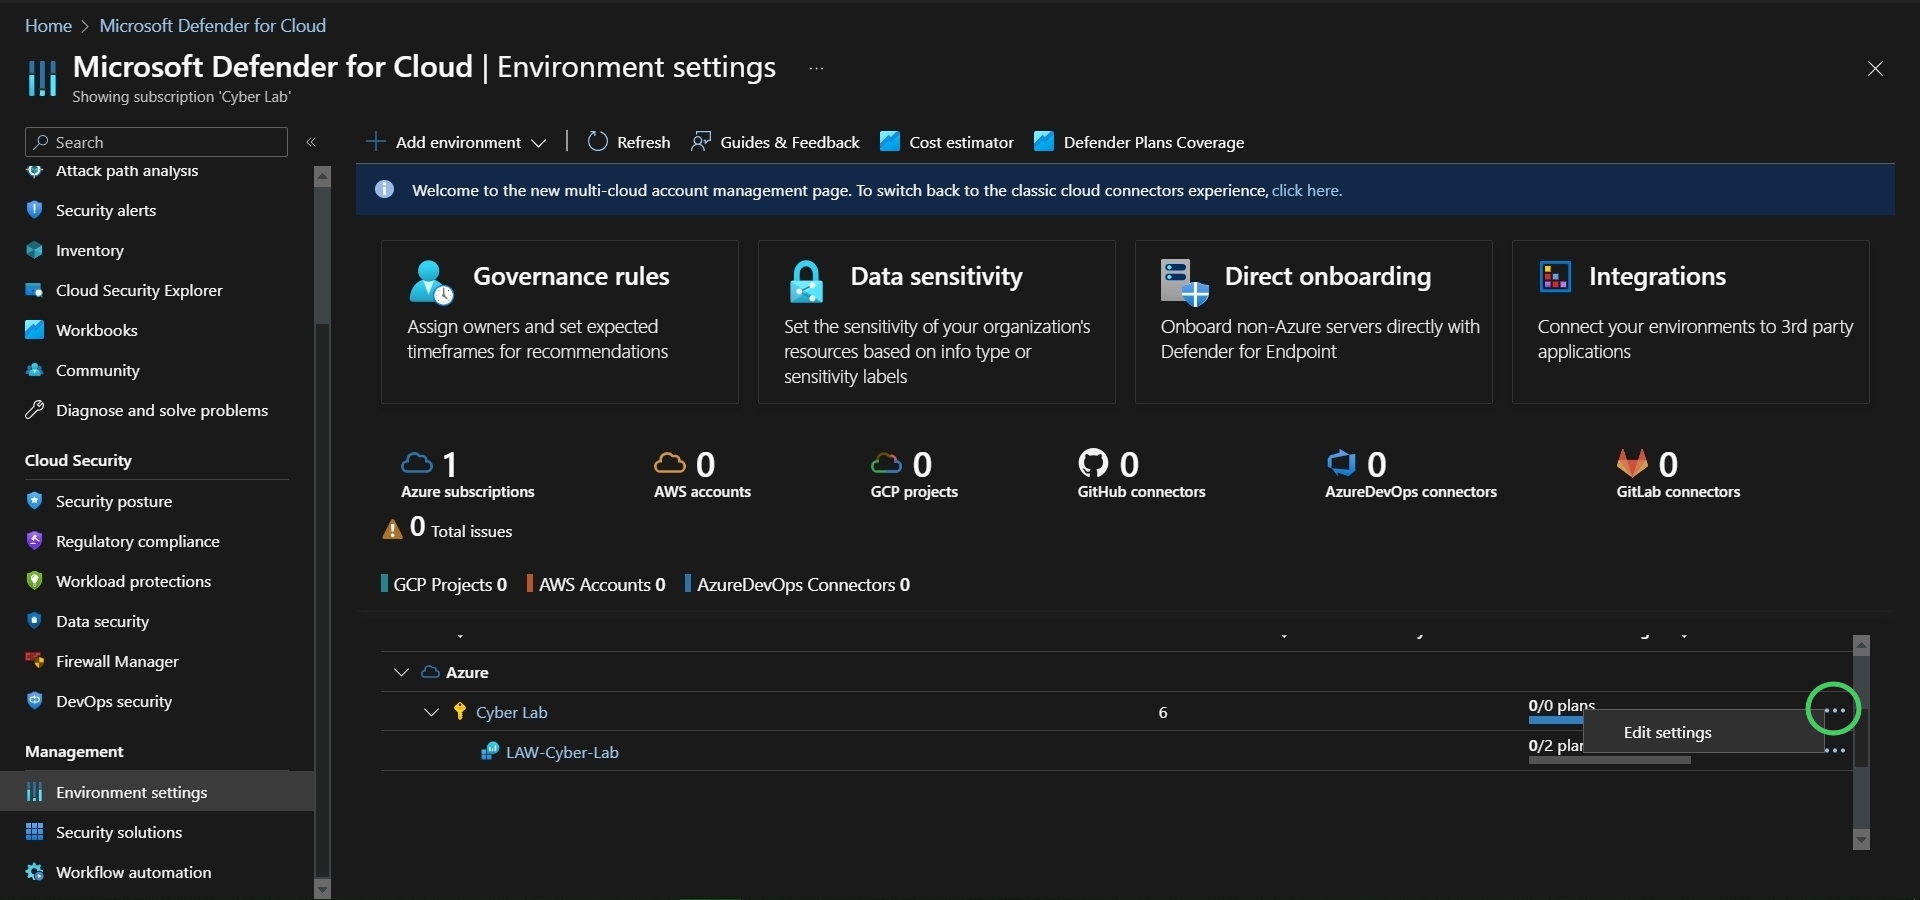Click the GitLab connectors fox icon
Image resolution: width=1920 pixels, height=900 pixels.
point(1632,463)
